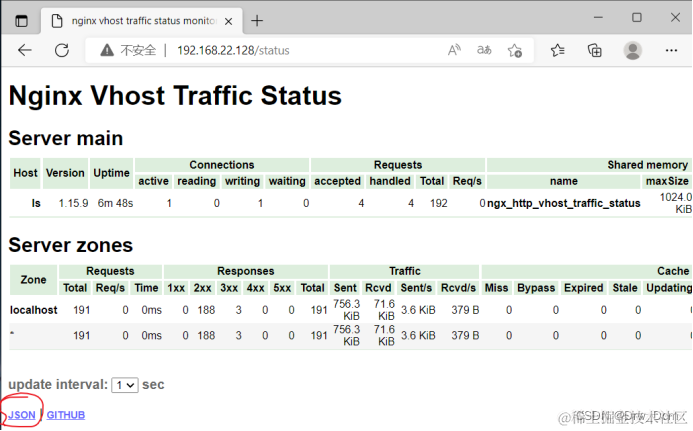Click the 'Server main' heading
The width and height of the screenshot is (693, 431).
point(65,138)
